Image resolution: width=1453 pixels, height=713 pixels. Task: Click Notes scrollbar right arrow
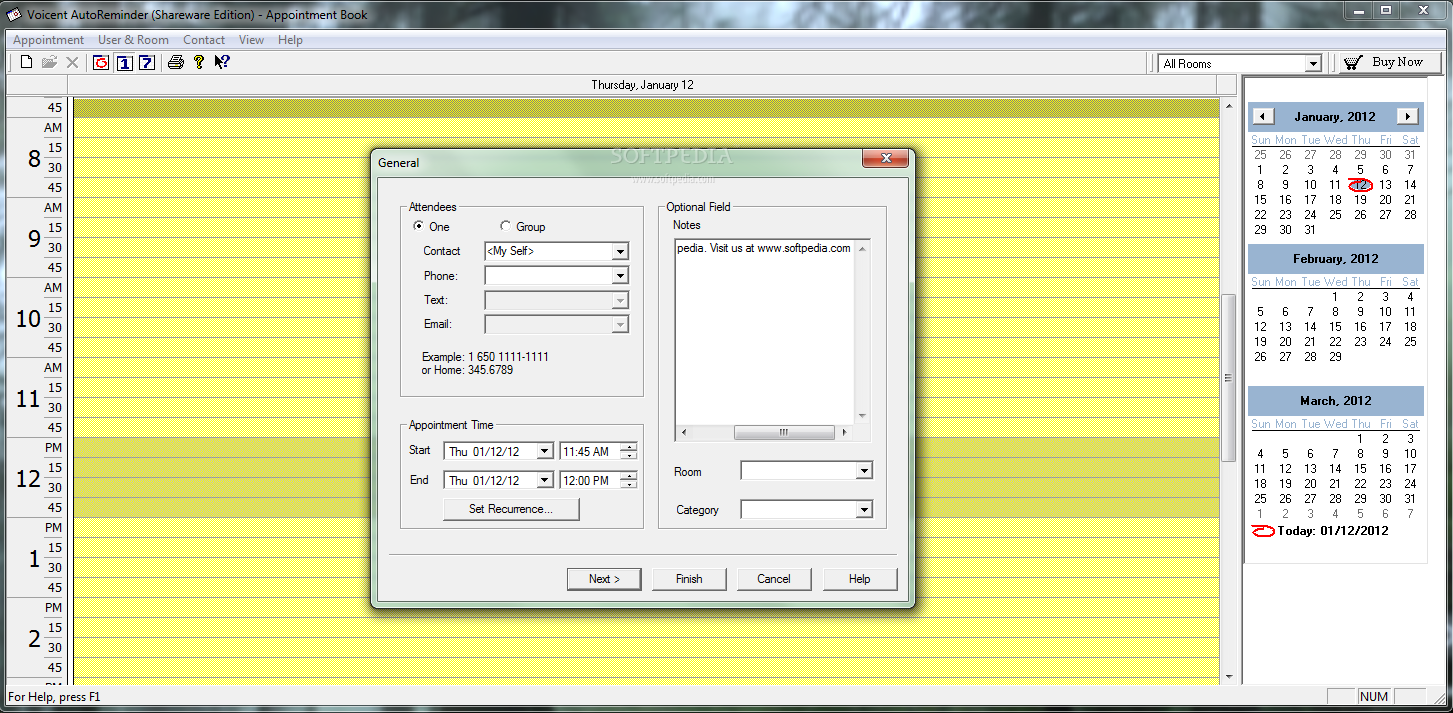pyautogui.click(x=844, y=433)
